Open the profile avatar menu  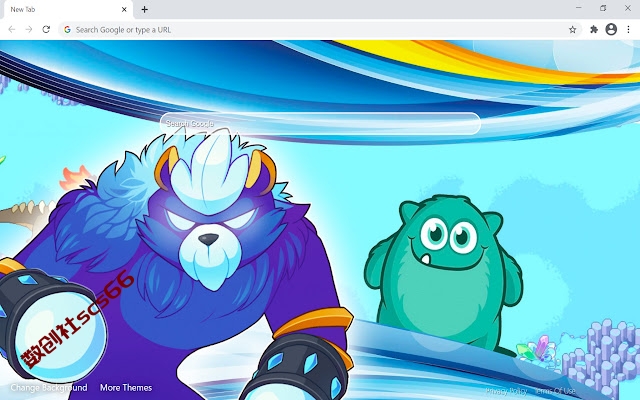[x=611, y=29]
